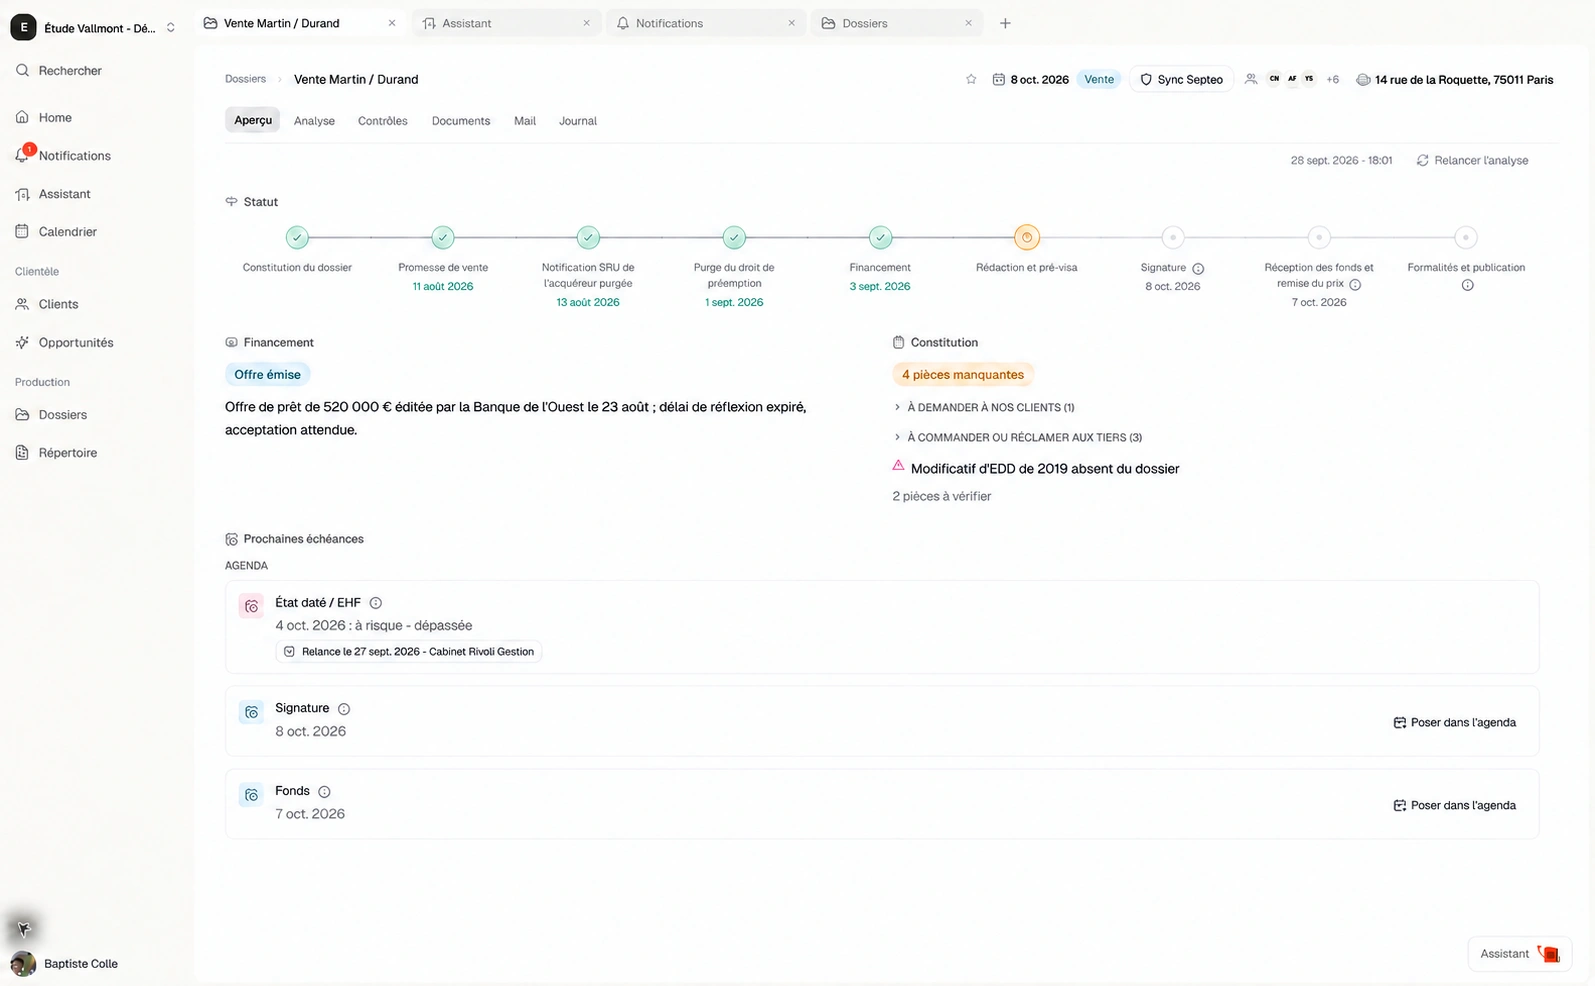
Task: Click the Dossiers breadcrumb link
Action: [x=245, y=79]
